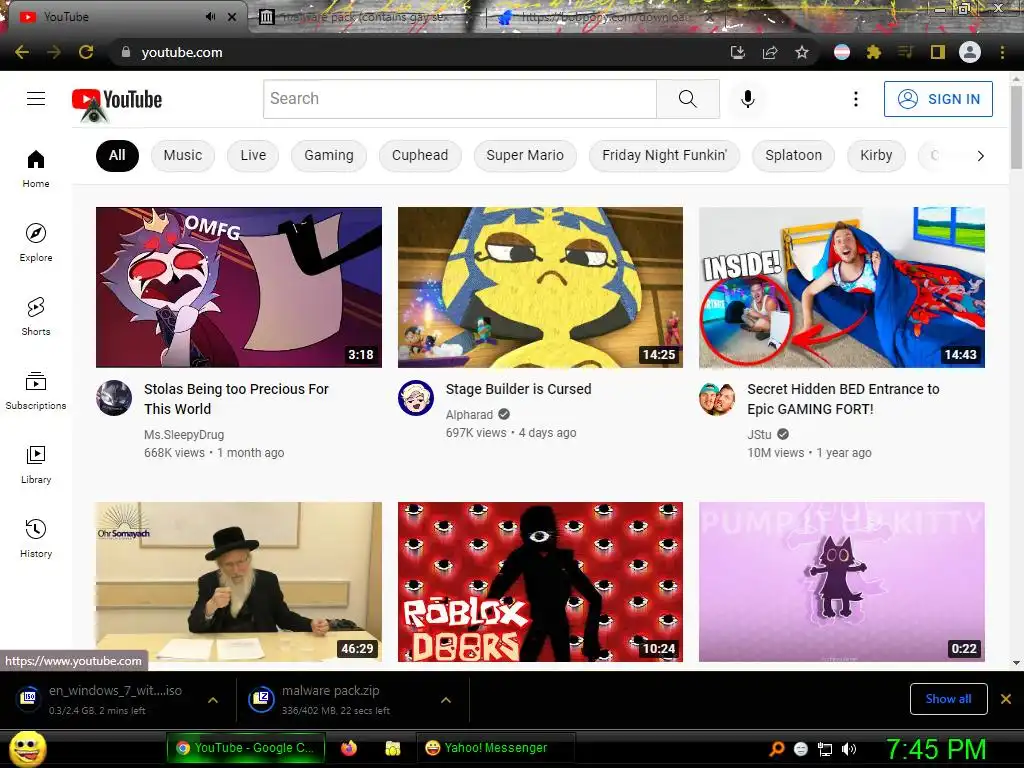
Task: Click the smiley Start button
Action: click(27, 749)
